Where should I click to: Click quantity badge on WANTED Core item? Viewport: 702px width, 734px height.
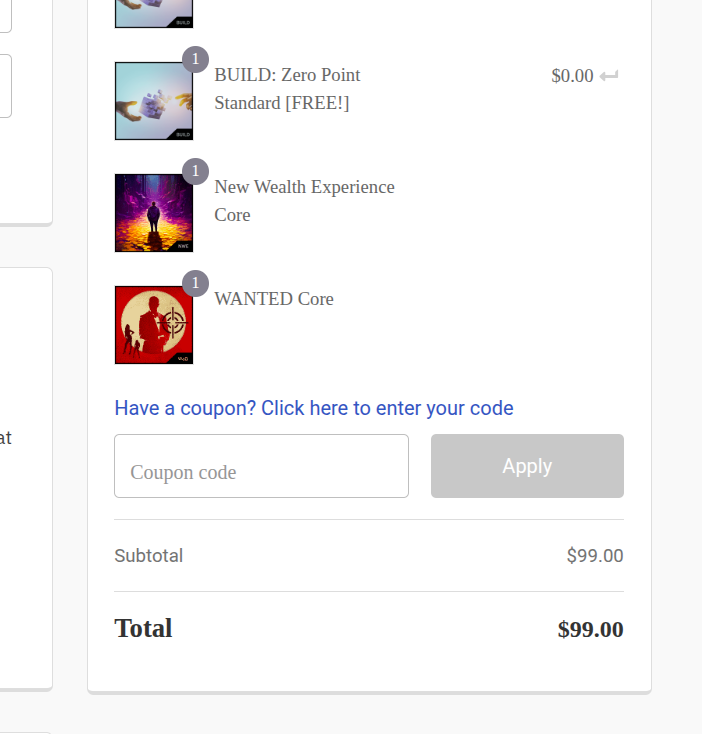196,283
